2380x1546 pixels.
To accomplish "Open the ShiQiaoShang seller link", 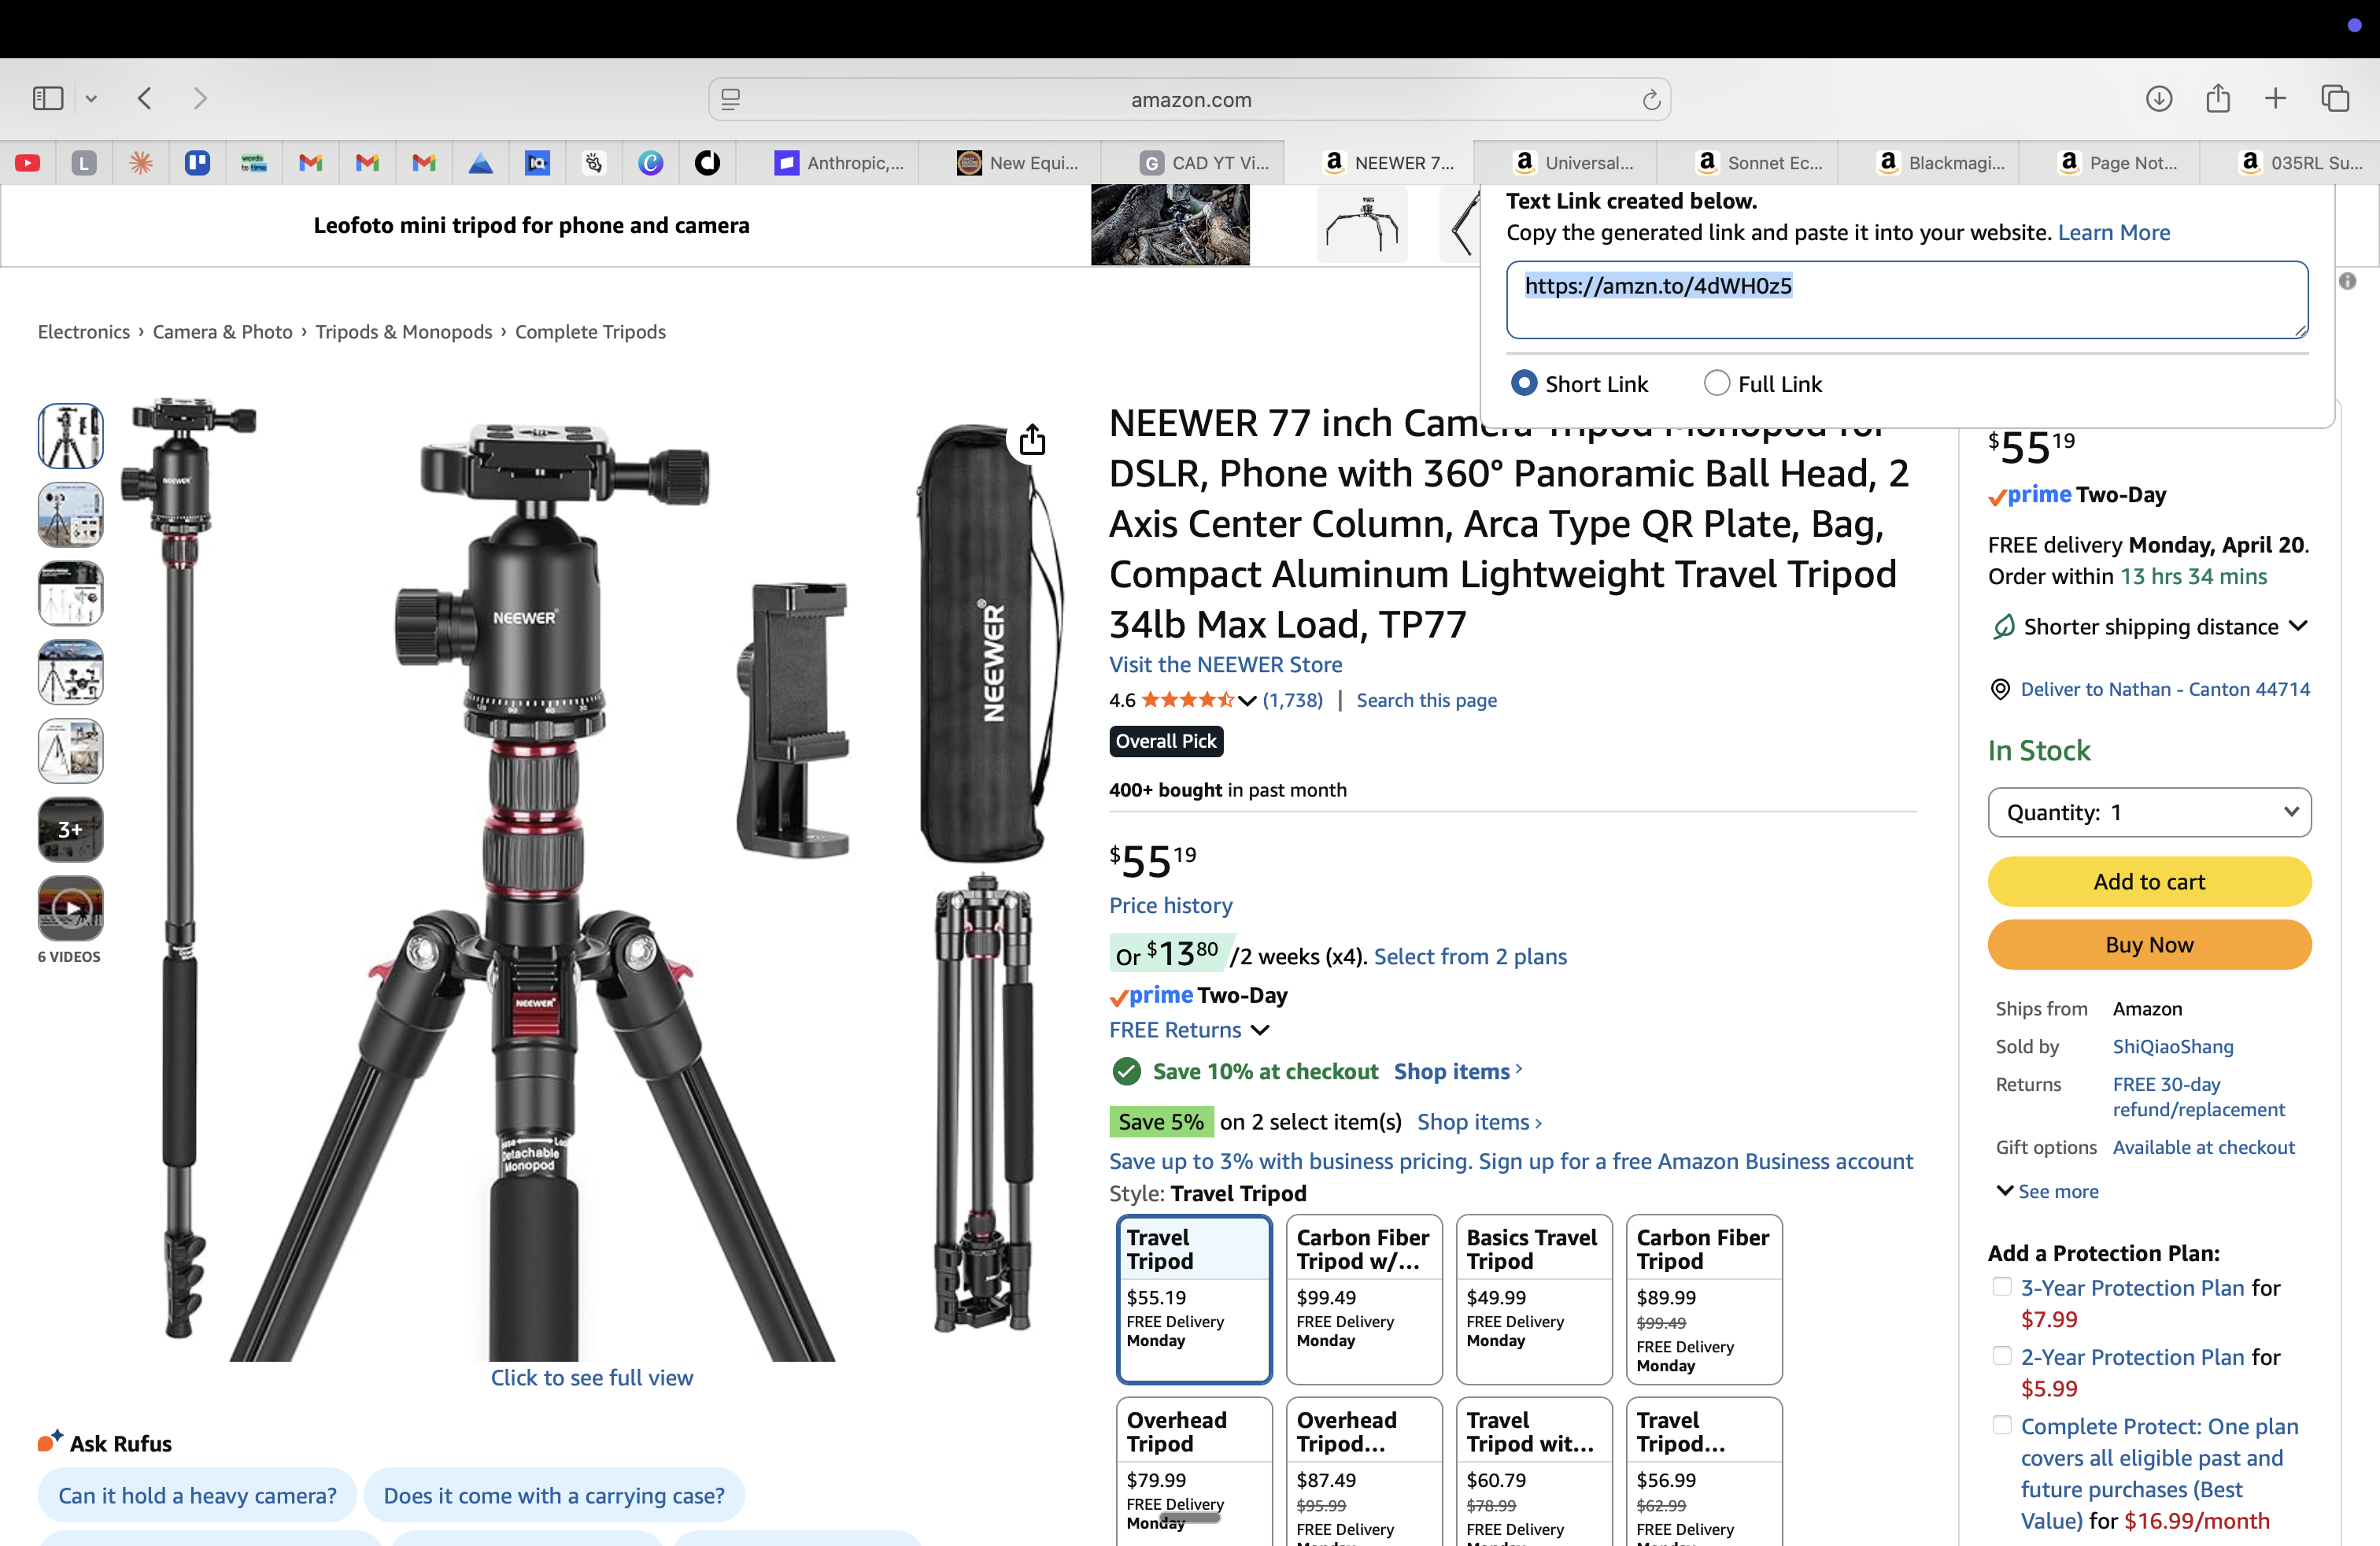I will click(2172, 1046).
